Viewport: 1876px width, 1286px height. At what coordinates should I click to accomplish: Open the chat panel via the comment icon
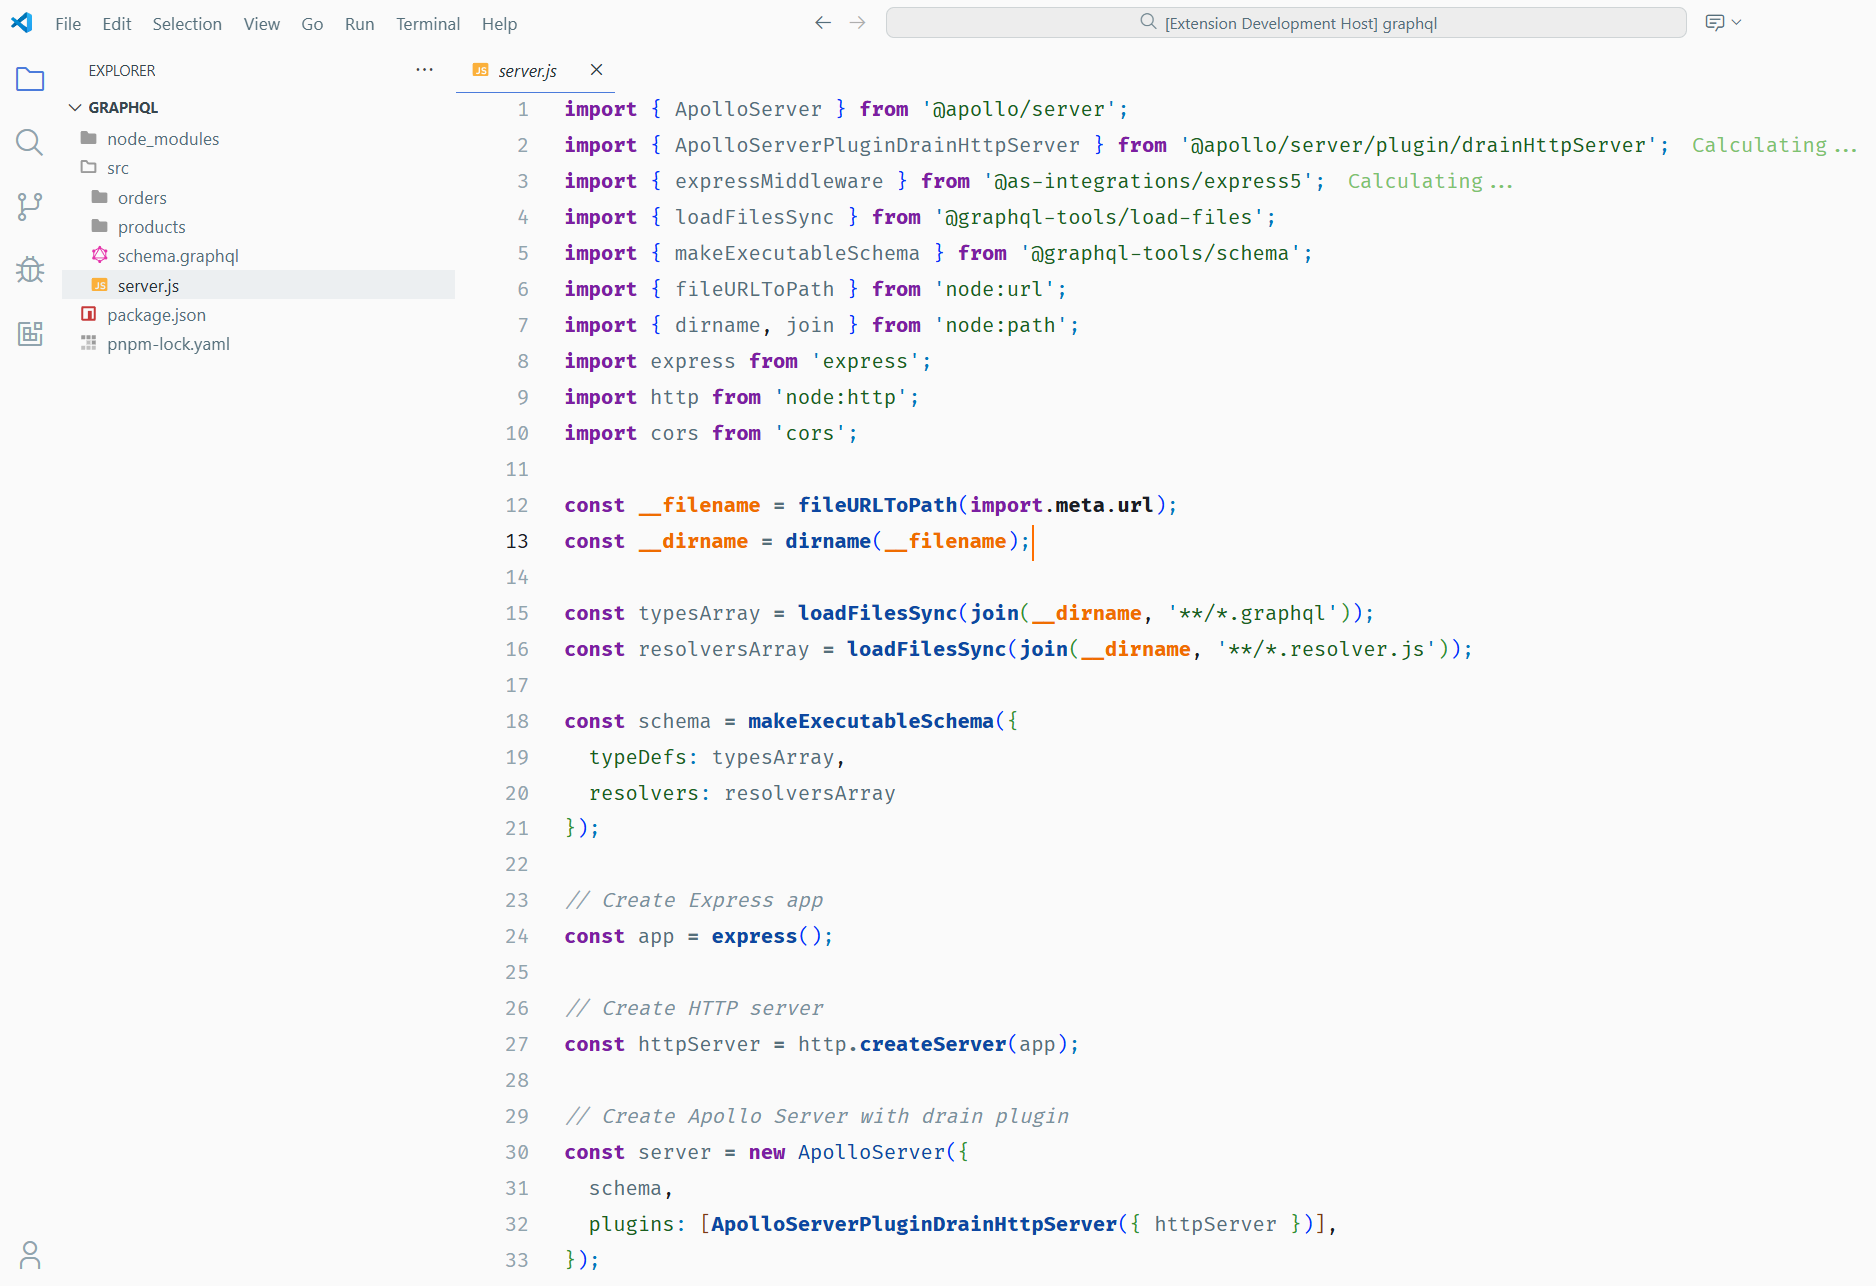click(1714, 22)
